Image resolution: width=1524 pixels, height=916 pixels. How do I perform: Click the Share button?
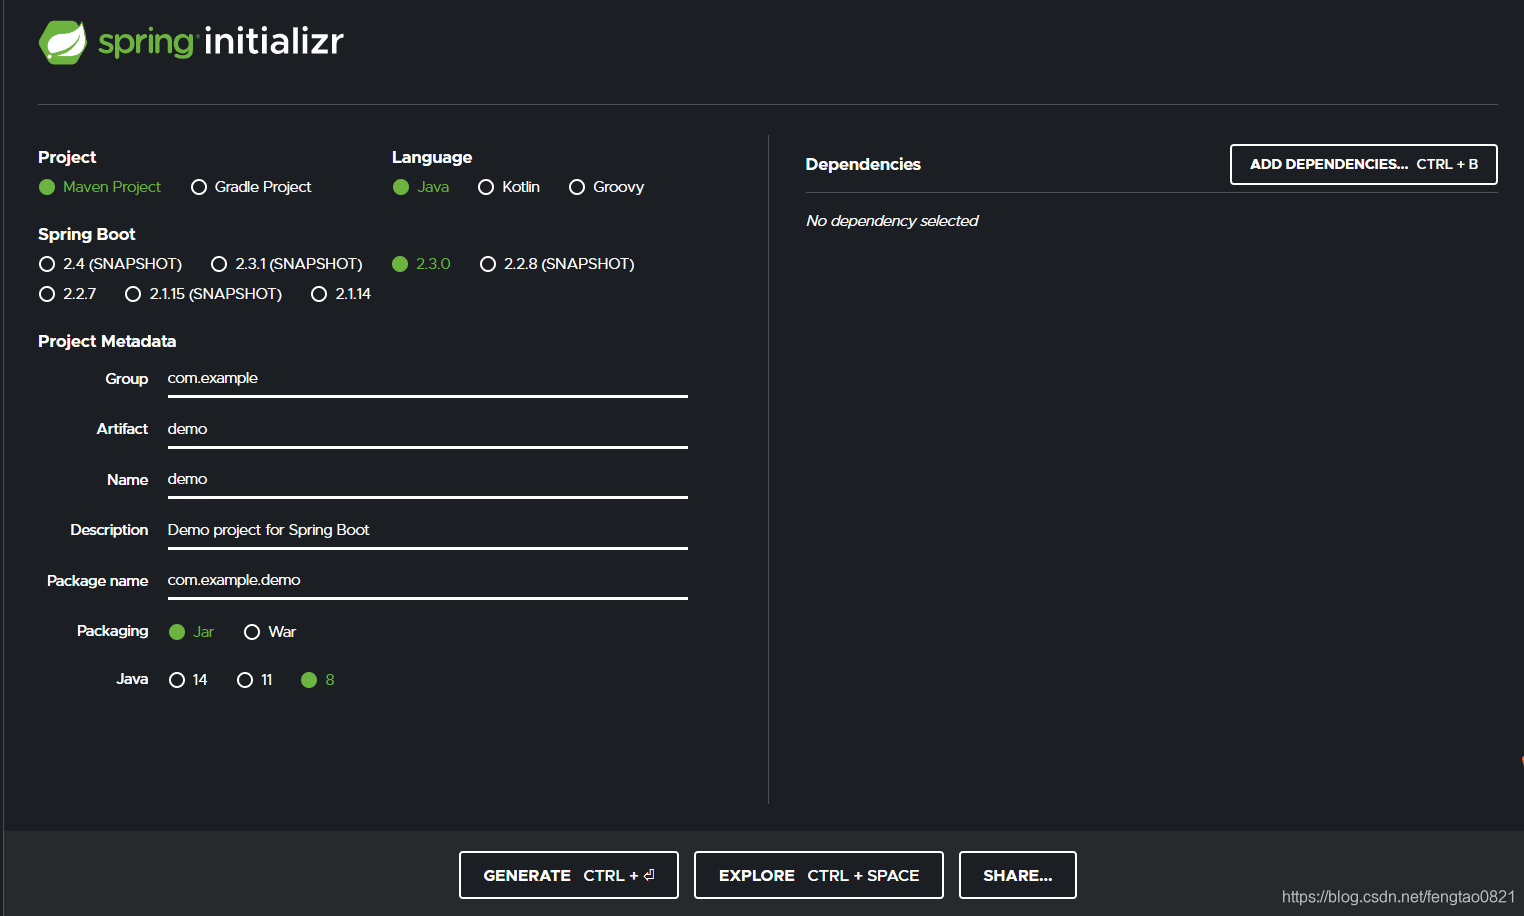tap(1018, 875)
